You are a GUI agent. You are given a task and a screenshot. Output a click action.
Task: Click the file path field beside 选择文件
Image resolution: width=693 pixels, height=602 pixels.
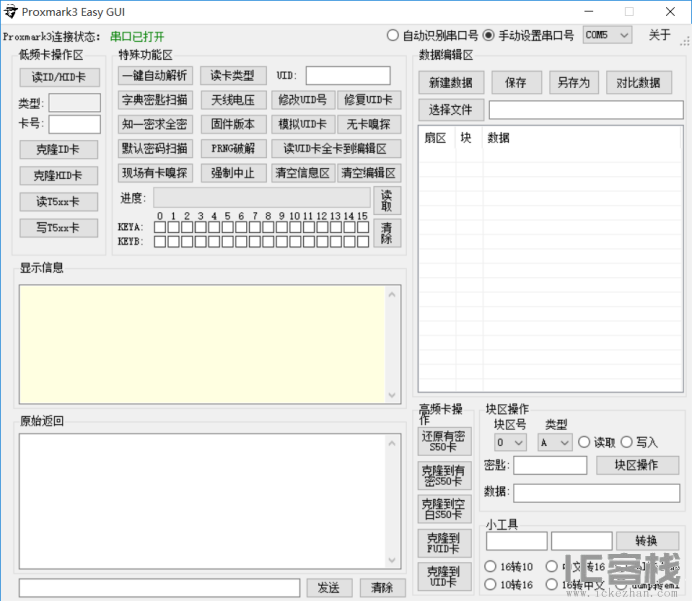pyautogui.click(x=586, y=110)
